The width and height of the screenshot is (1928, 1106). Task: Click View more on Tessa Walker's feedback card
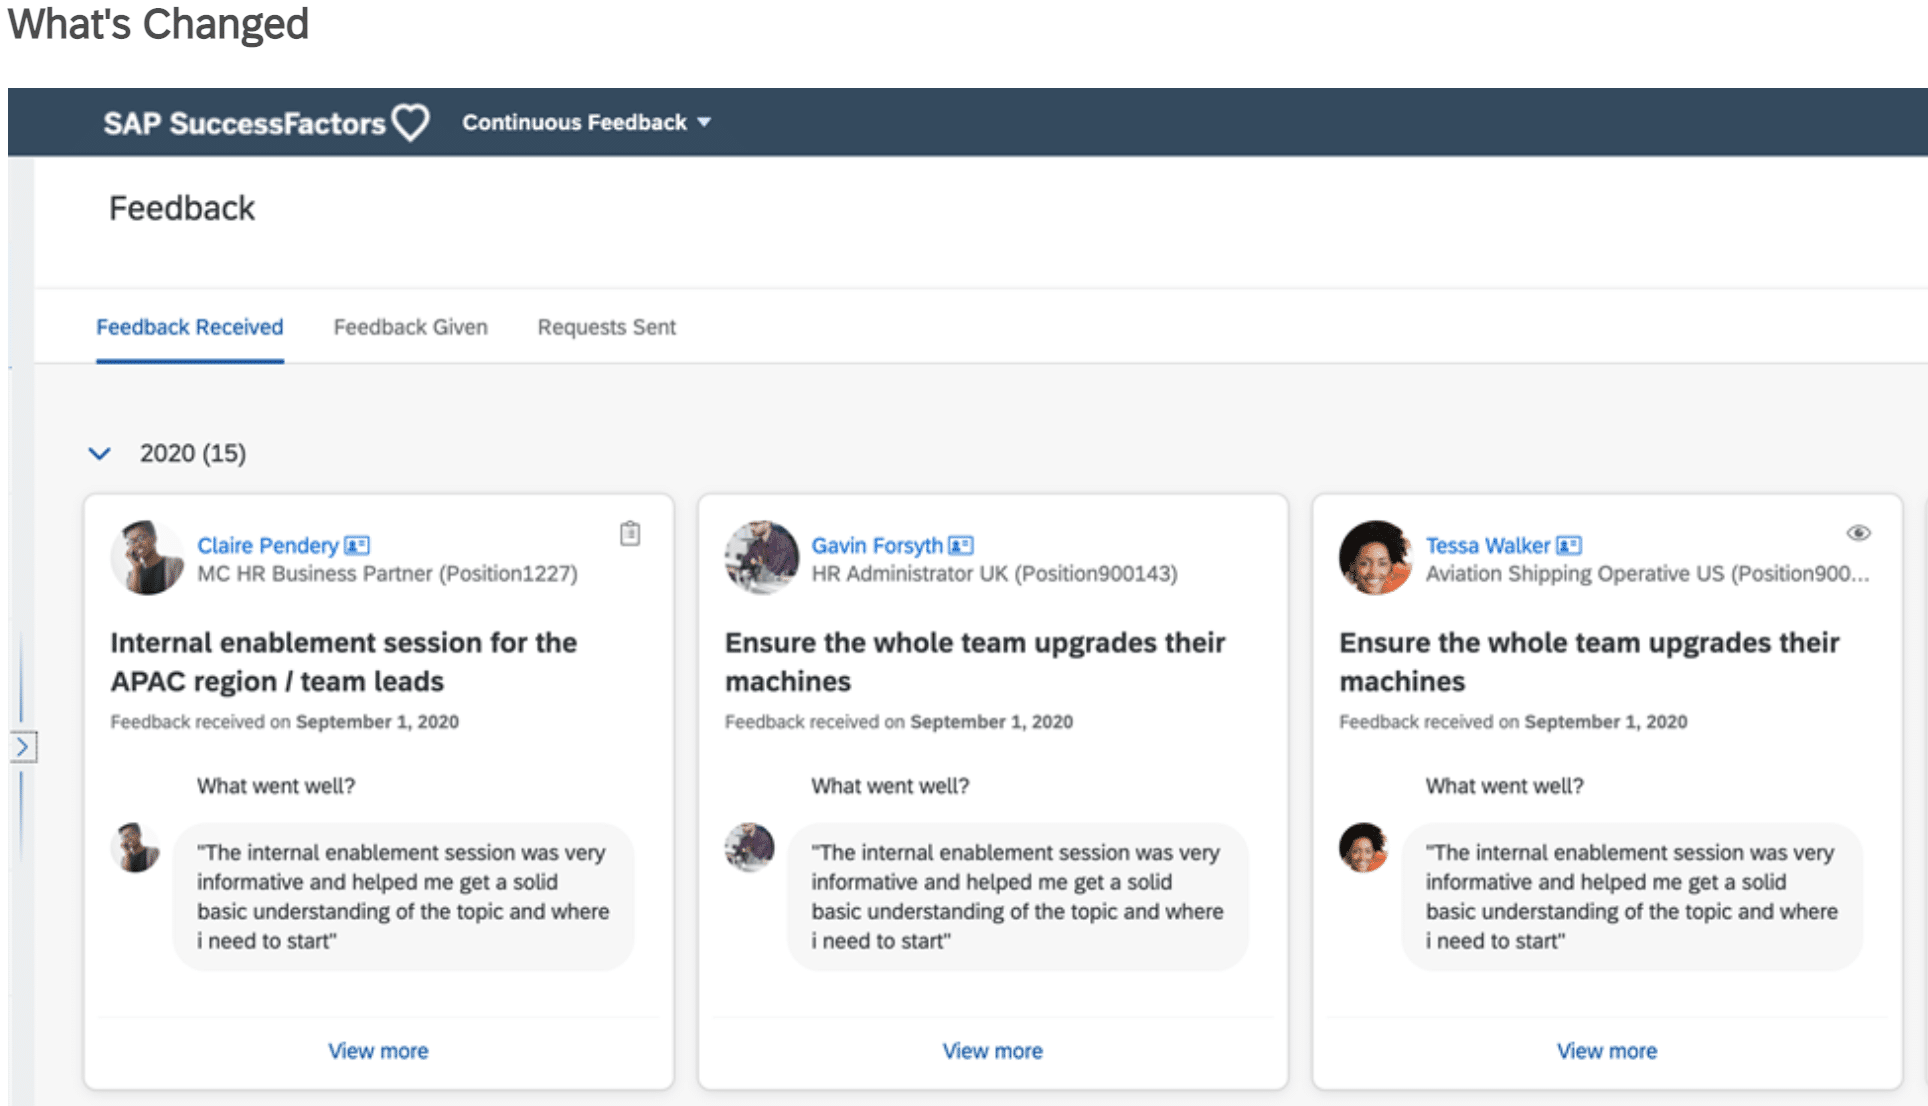coord(1606,1050)
